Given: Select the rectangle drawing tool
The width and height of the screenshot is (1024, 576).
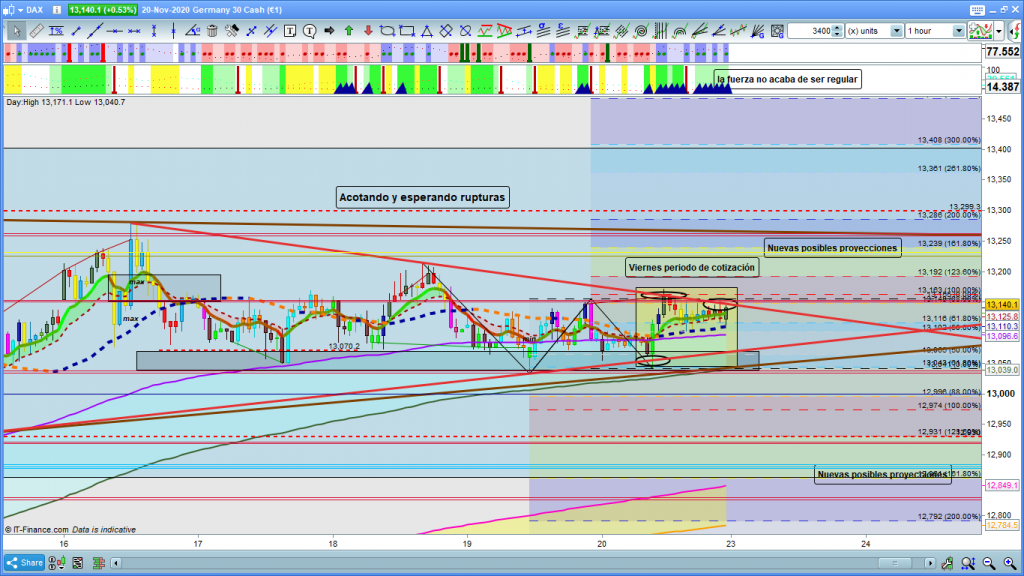Looking at the screenshot, I should pos(406,31).
